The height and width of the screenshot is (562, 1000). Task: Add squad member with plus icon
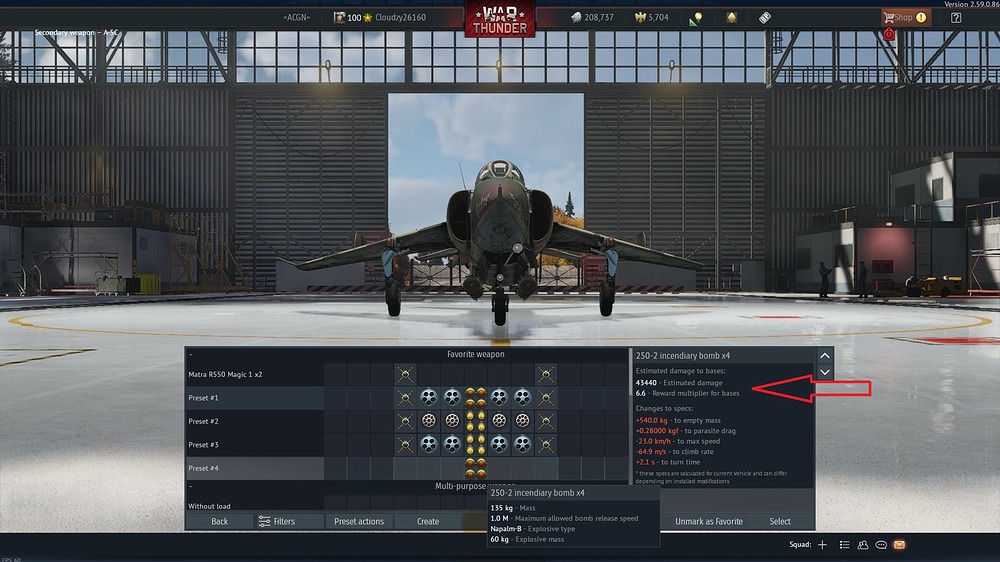tap(822, 545)
